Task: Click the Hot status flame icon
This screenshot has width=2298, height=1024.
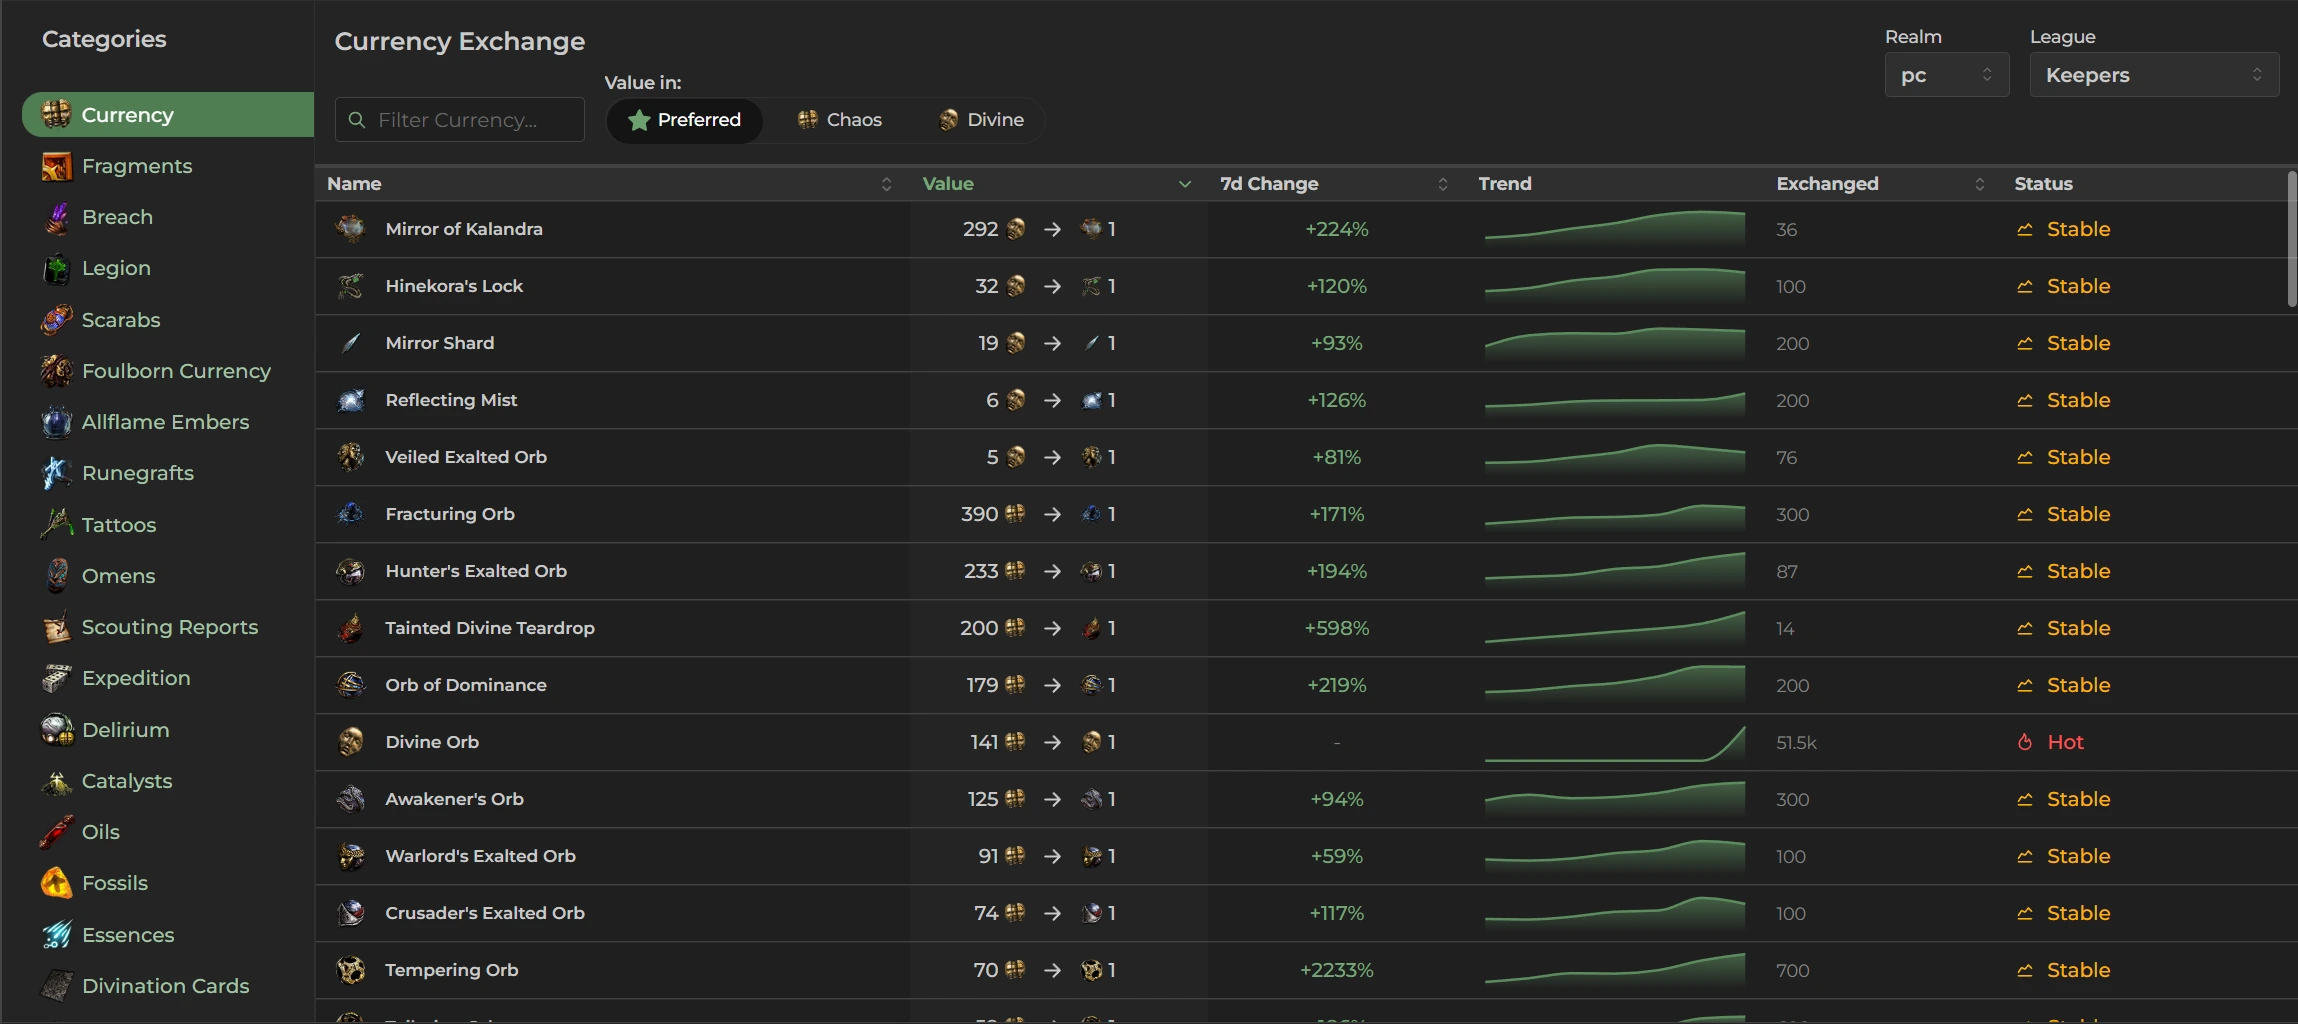Action: click(2025, 742)
